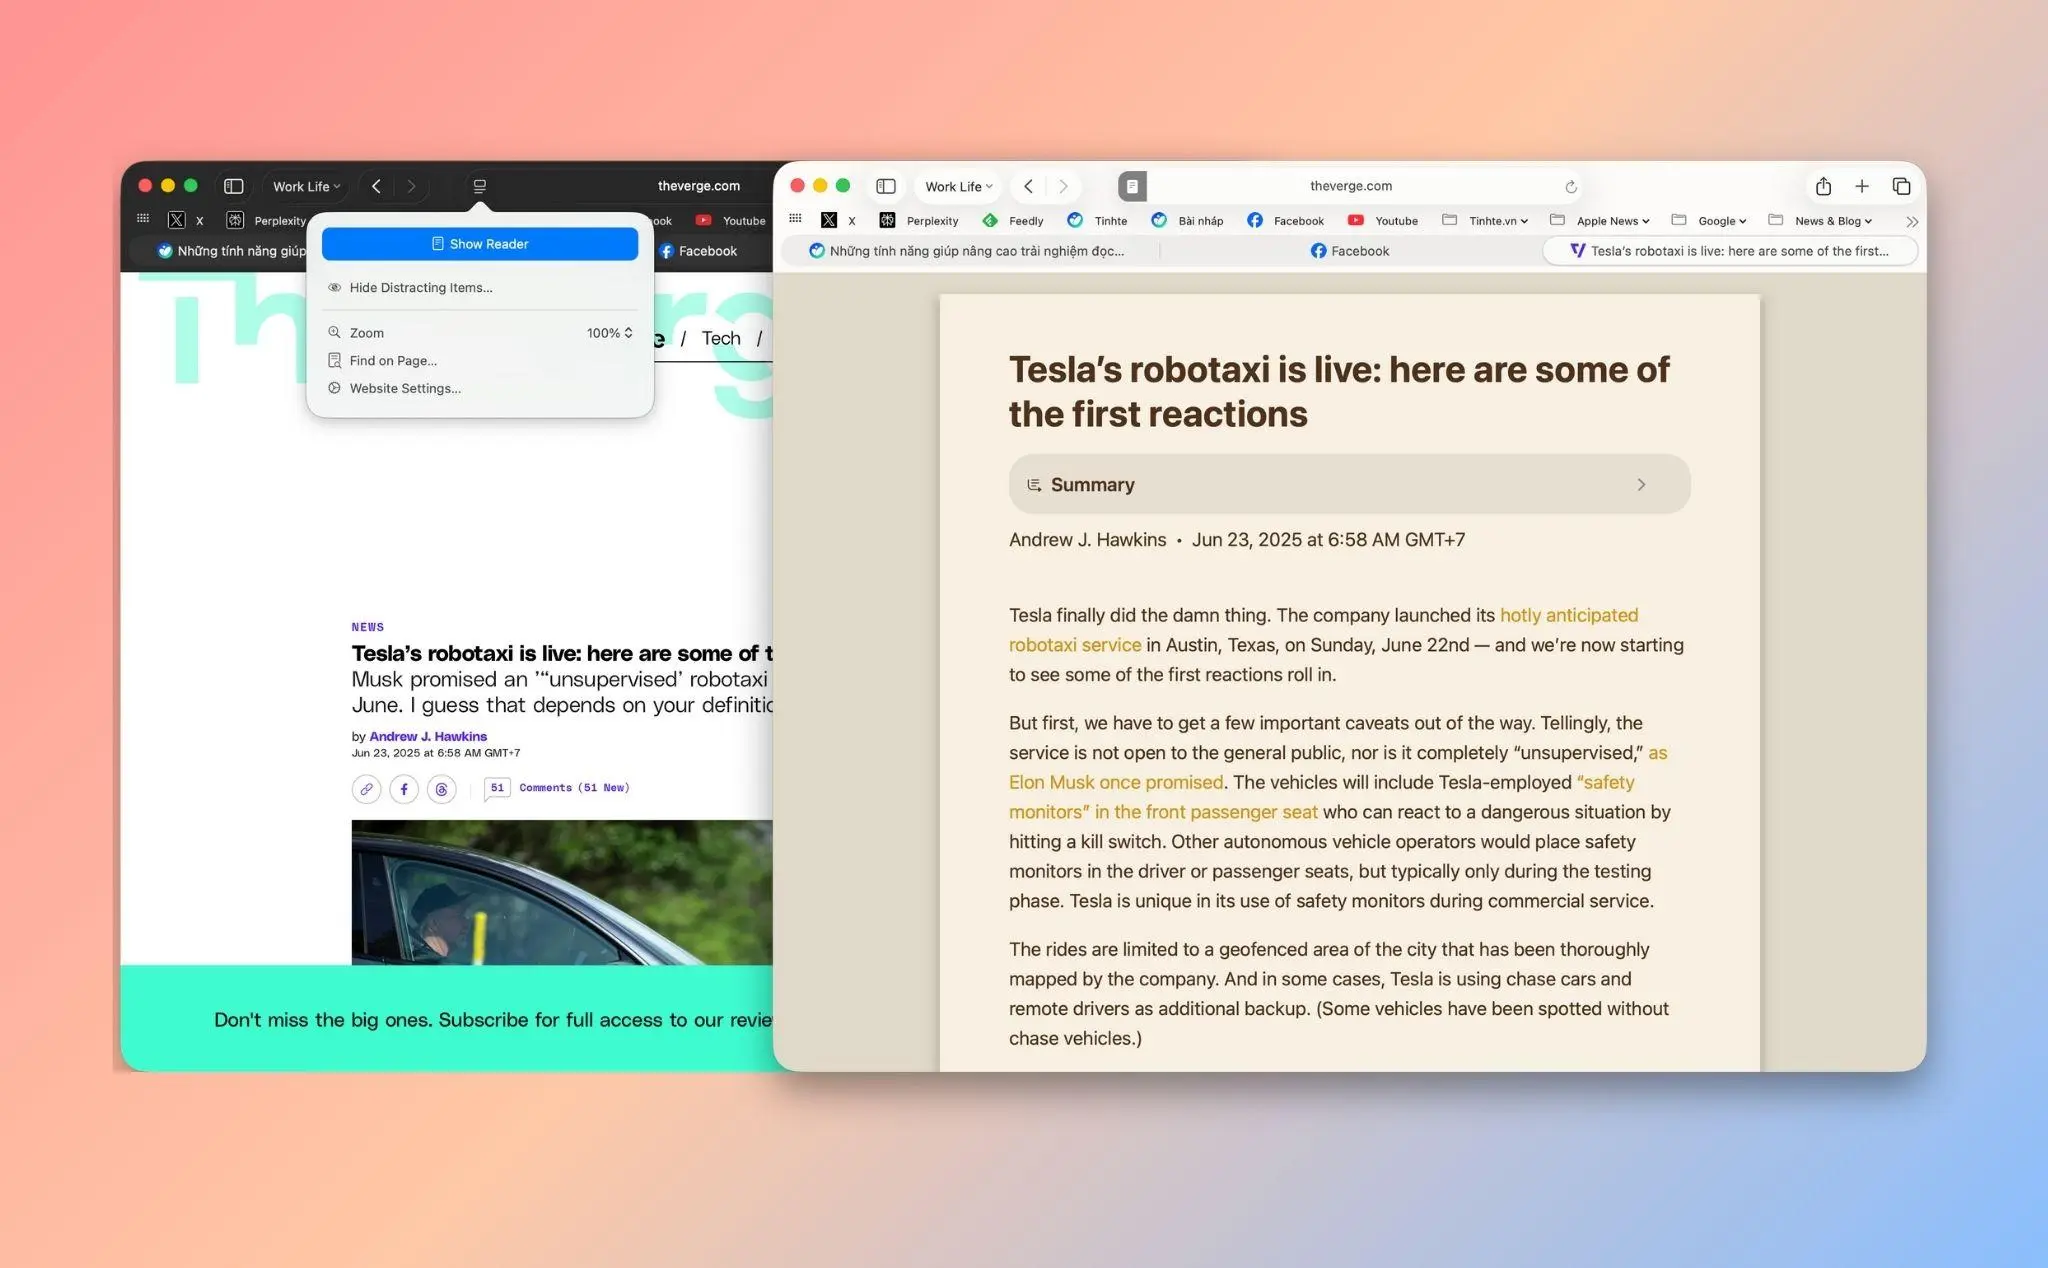2048x1268 pixels.
Task: Expand the News & Blog bookmarks folder
Action: tap(1820, 220)
